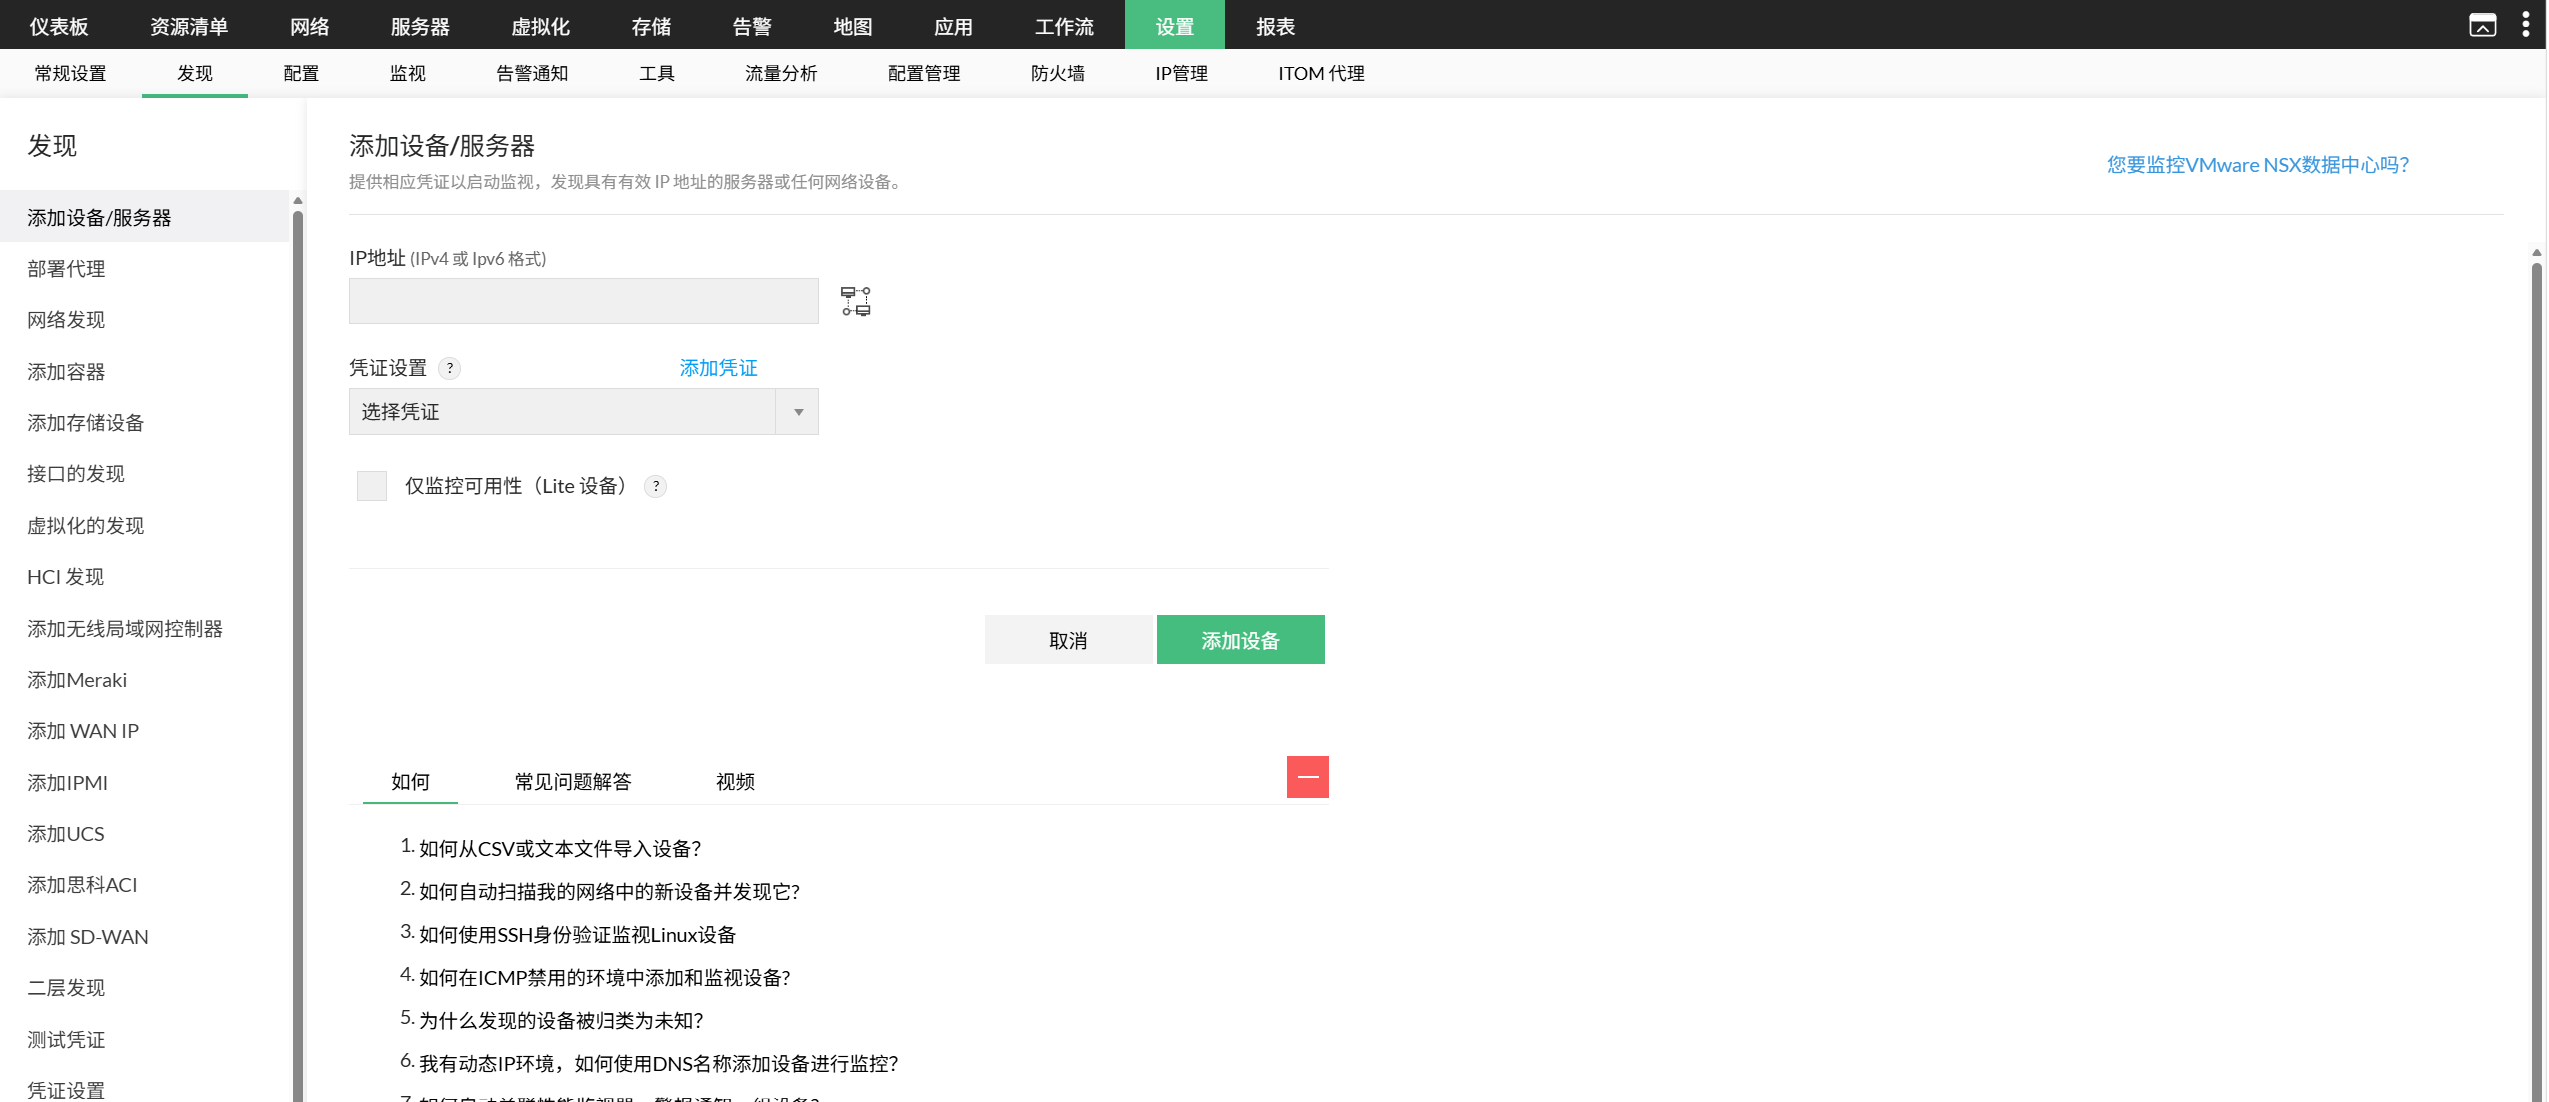
Task: Select 添加设备/服务器 in sidebar
Action: coord(144,217)
